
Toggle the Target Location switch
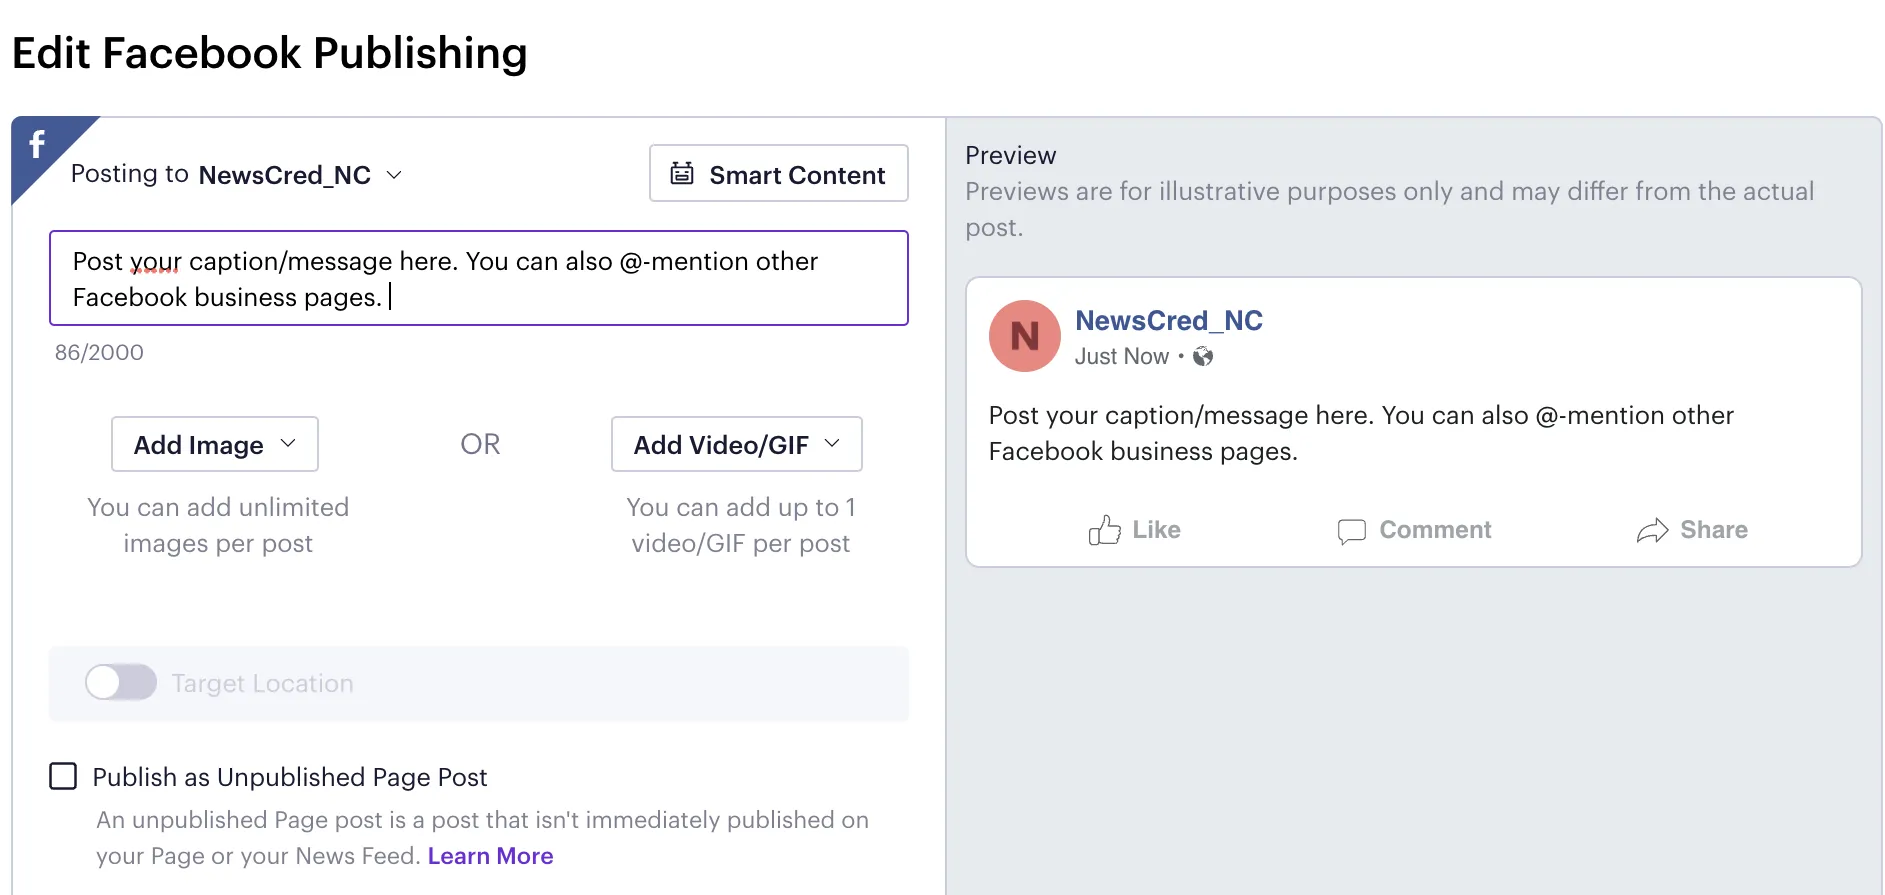121,683
